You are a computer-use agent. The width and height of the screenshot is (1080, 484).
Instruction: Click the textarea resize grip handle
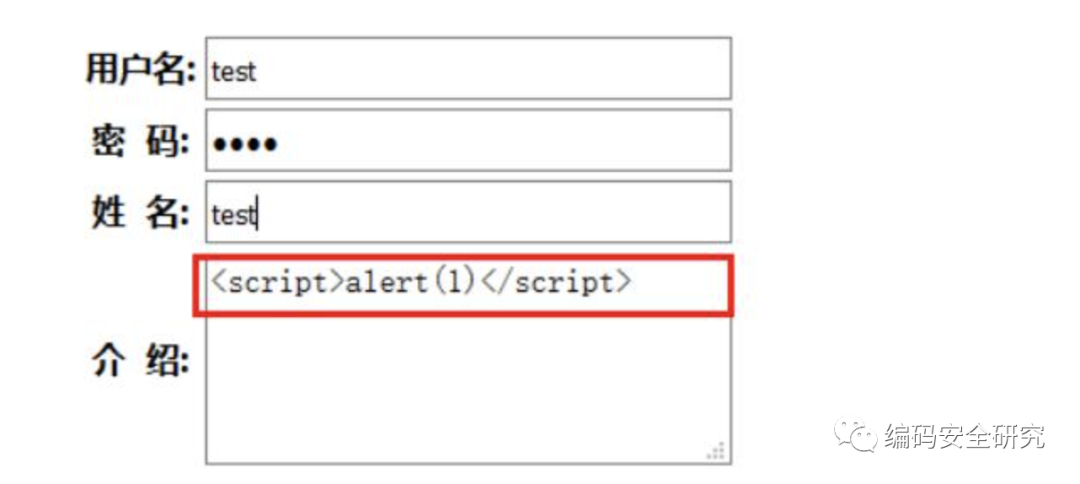coord(716,451)
